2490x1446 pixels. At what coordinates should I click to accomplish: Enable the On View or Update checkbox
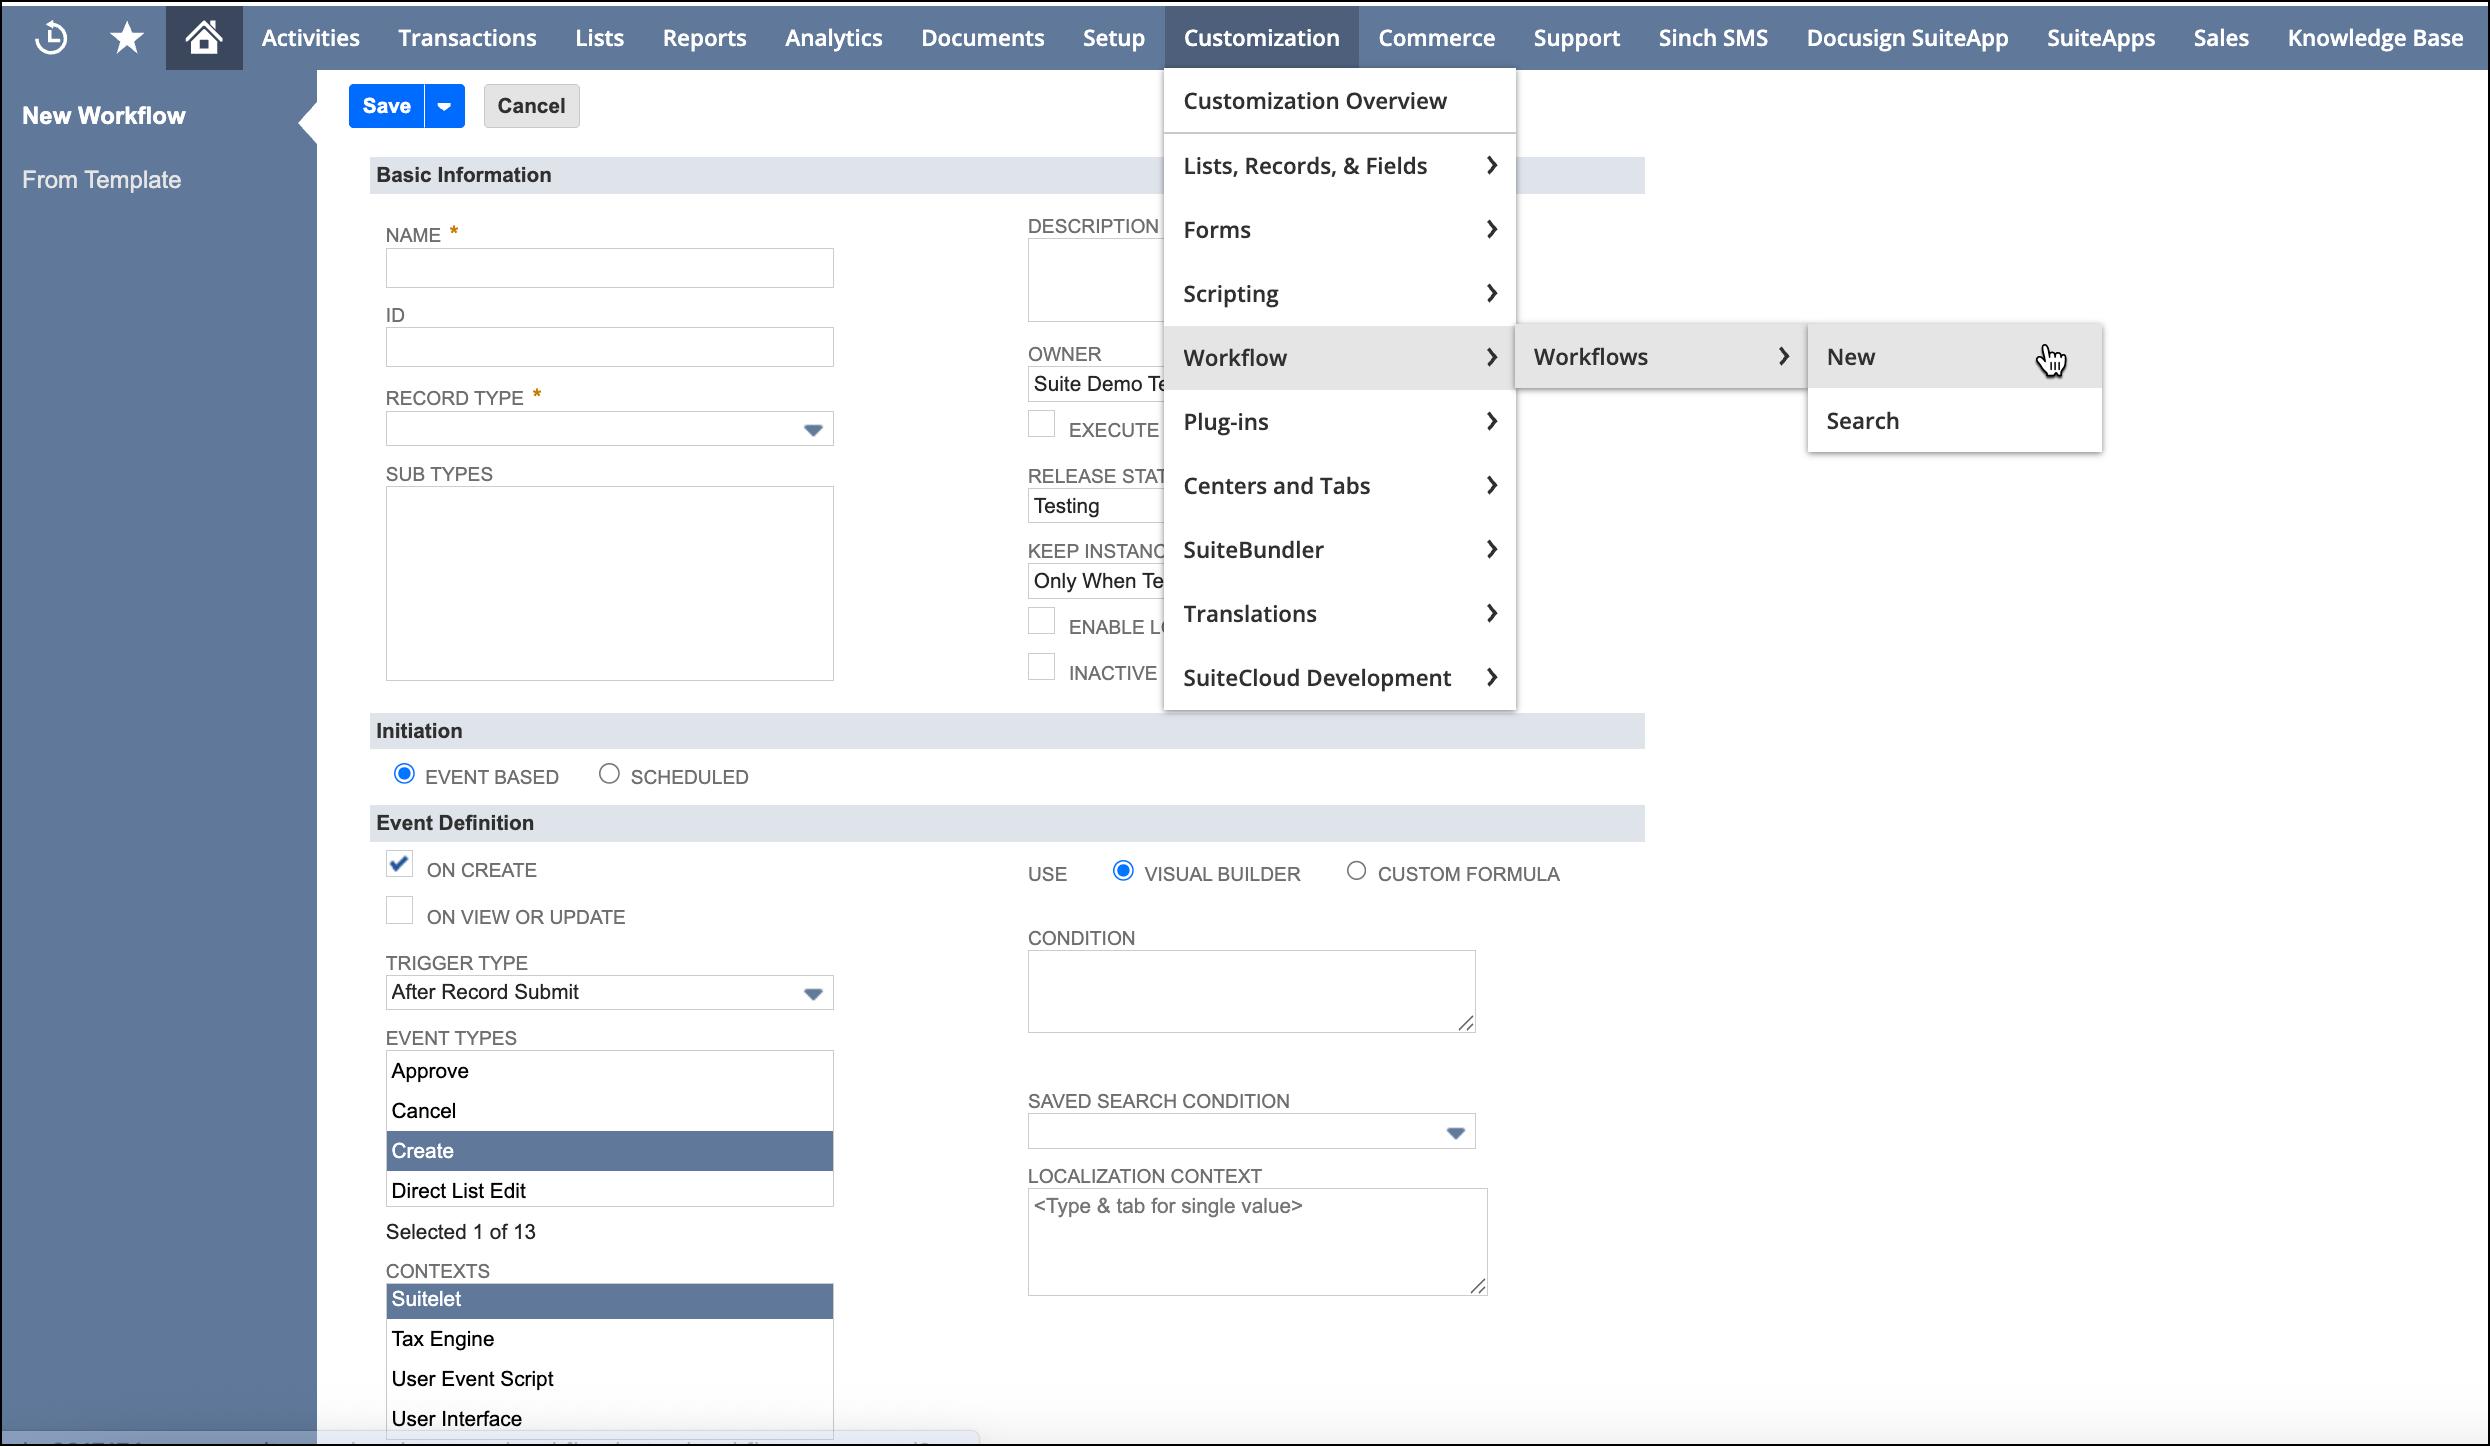pos(399,910)
